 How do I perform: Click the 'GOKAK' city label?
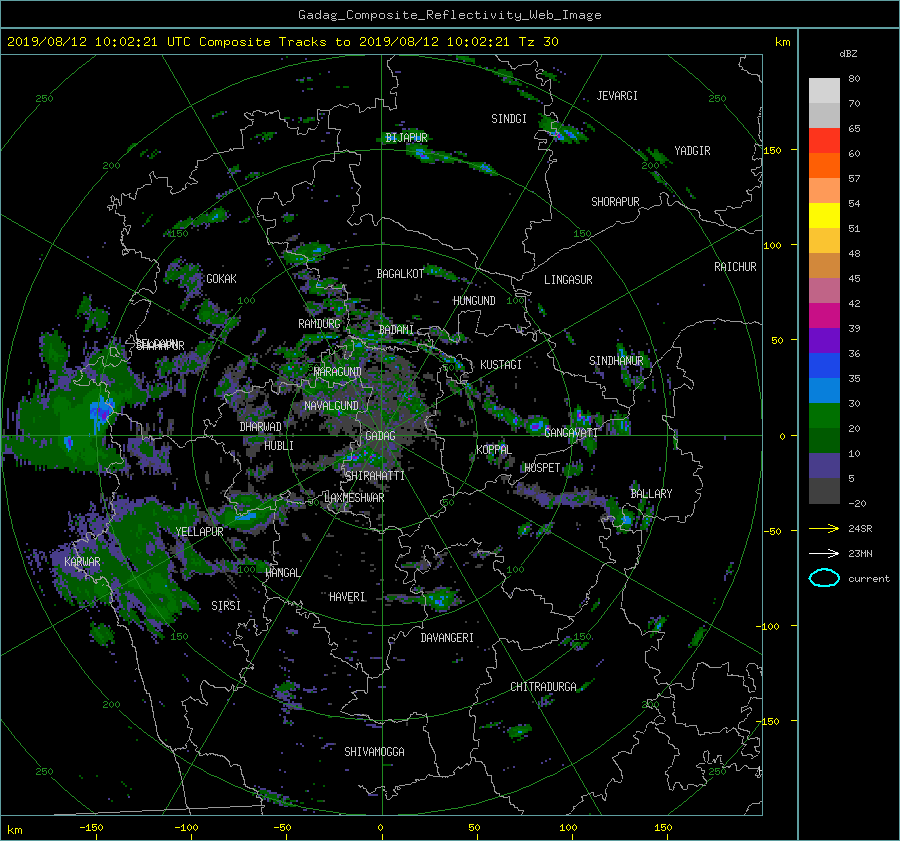222,279
